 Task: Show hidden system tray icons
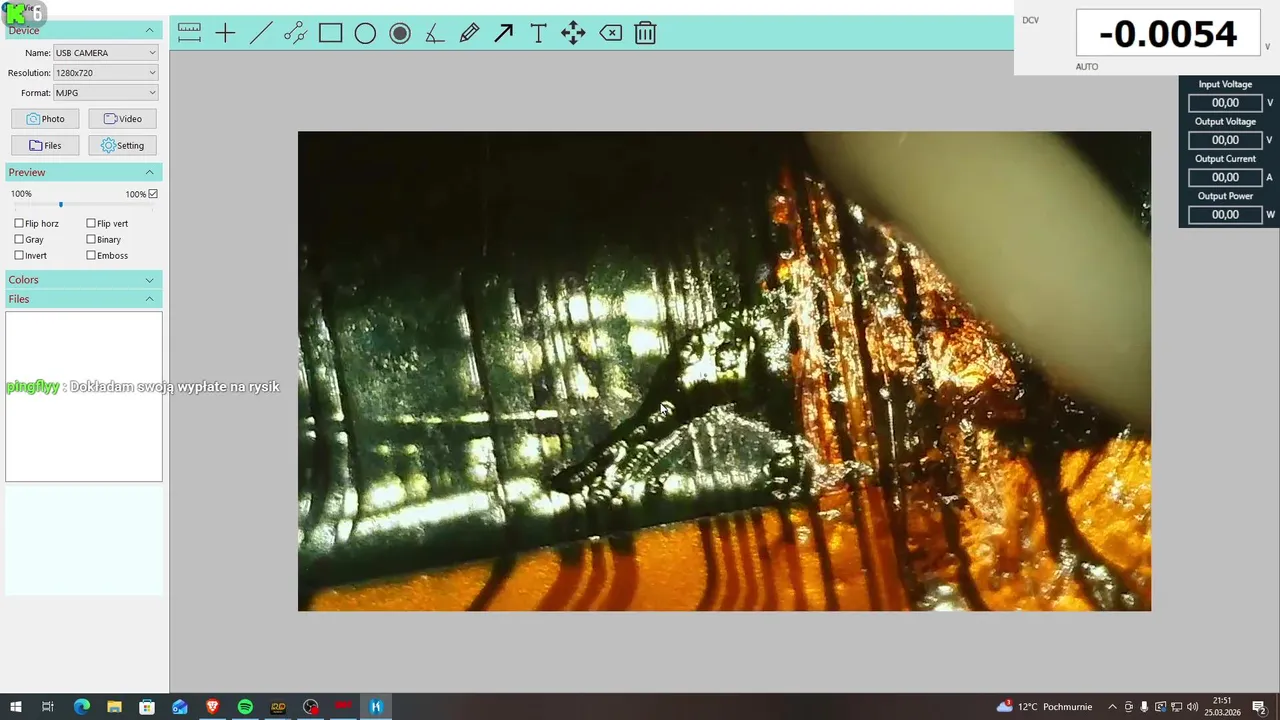[1112, 707]
